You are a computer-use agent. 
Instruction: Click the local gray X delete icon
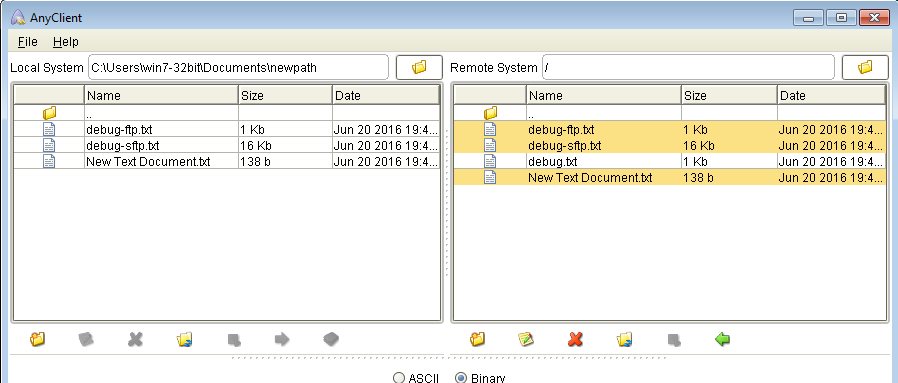135,339
